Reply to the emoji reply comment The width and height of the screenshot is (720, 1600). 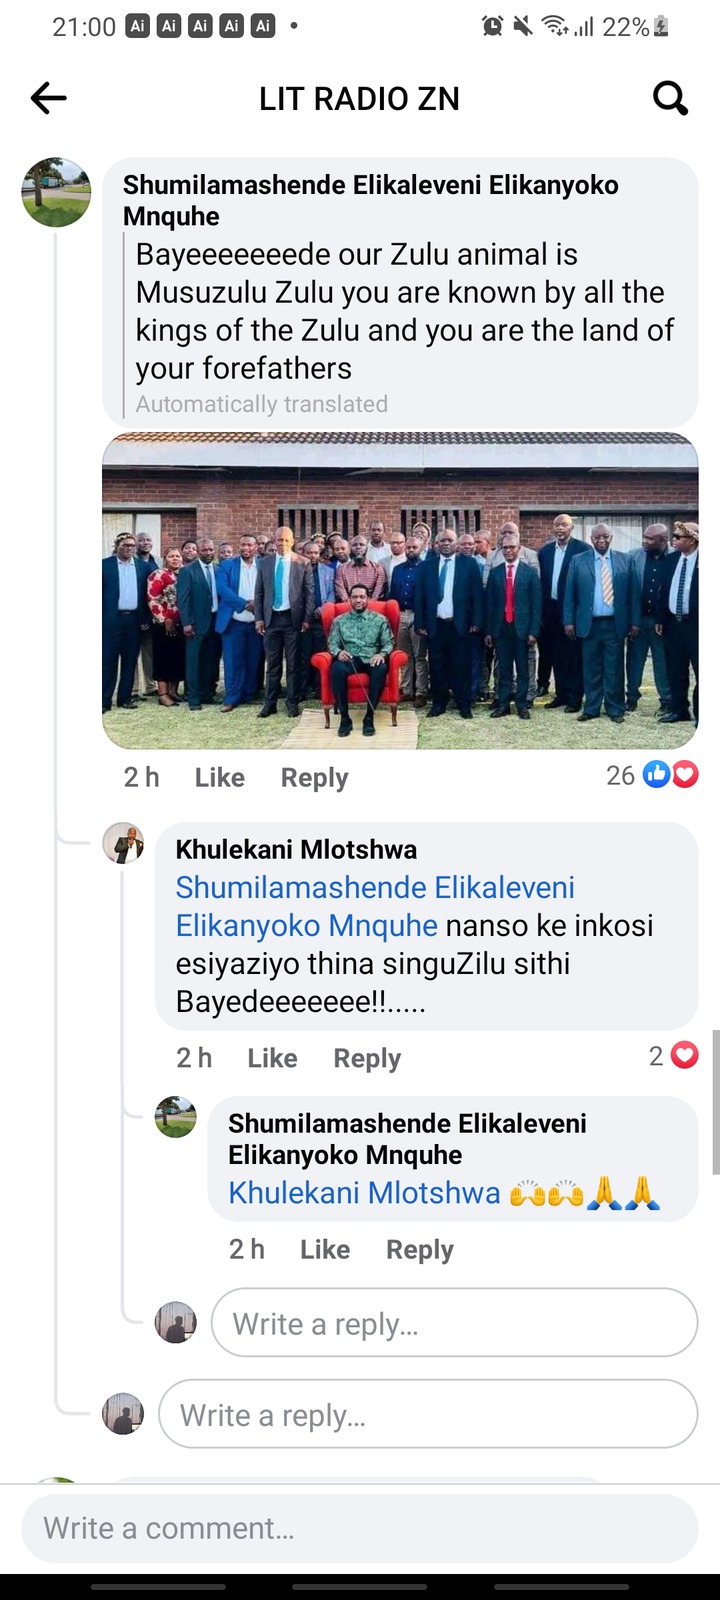pyautogui.click(x=420, y=1250)
